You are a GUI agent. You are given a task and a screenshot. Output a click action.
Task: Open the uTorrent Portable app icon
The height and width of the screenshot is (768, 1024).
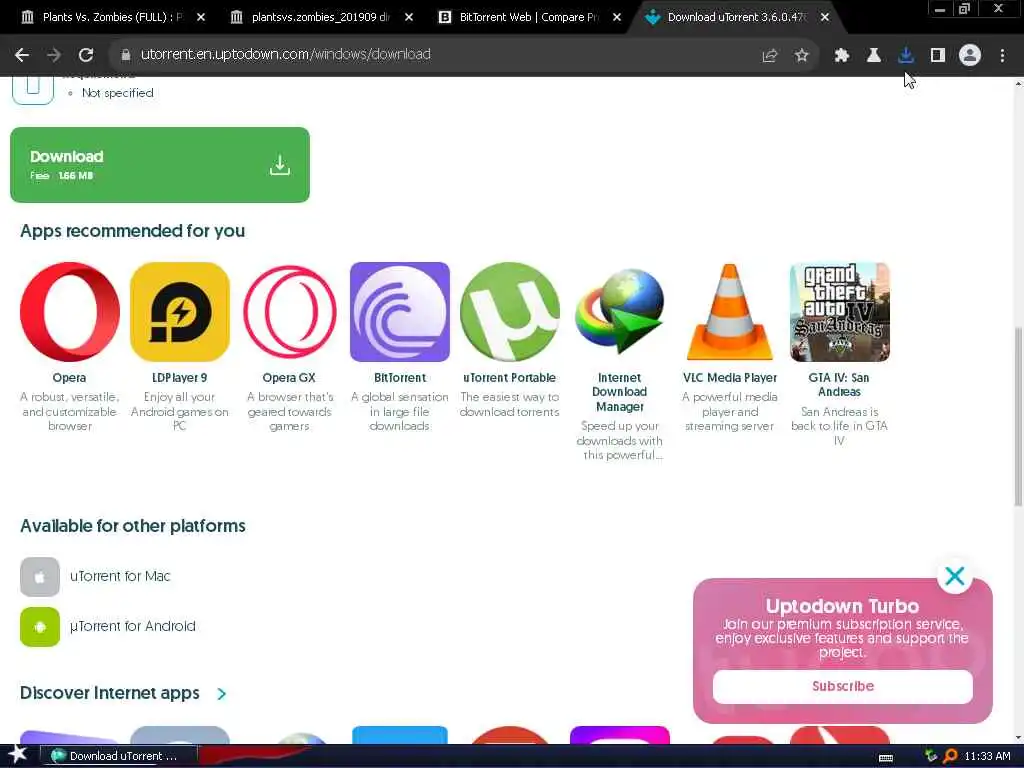[x=509, y=312]
